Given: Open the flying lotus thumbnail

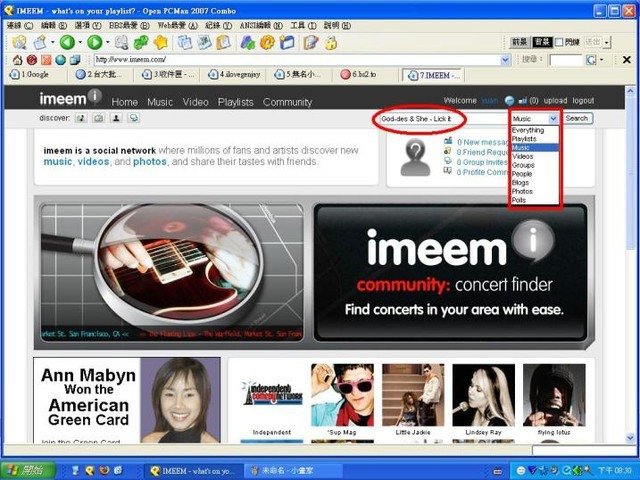Looking at the screenshot, I should (x=554, y=395).
